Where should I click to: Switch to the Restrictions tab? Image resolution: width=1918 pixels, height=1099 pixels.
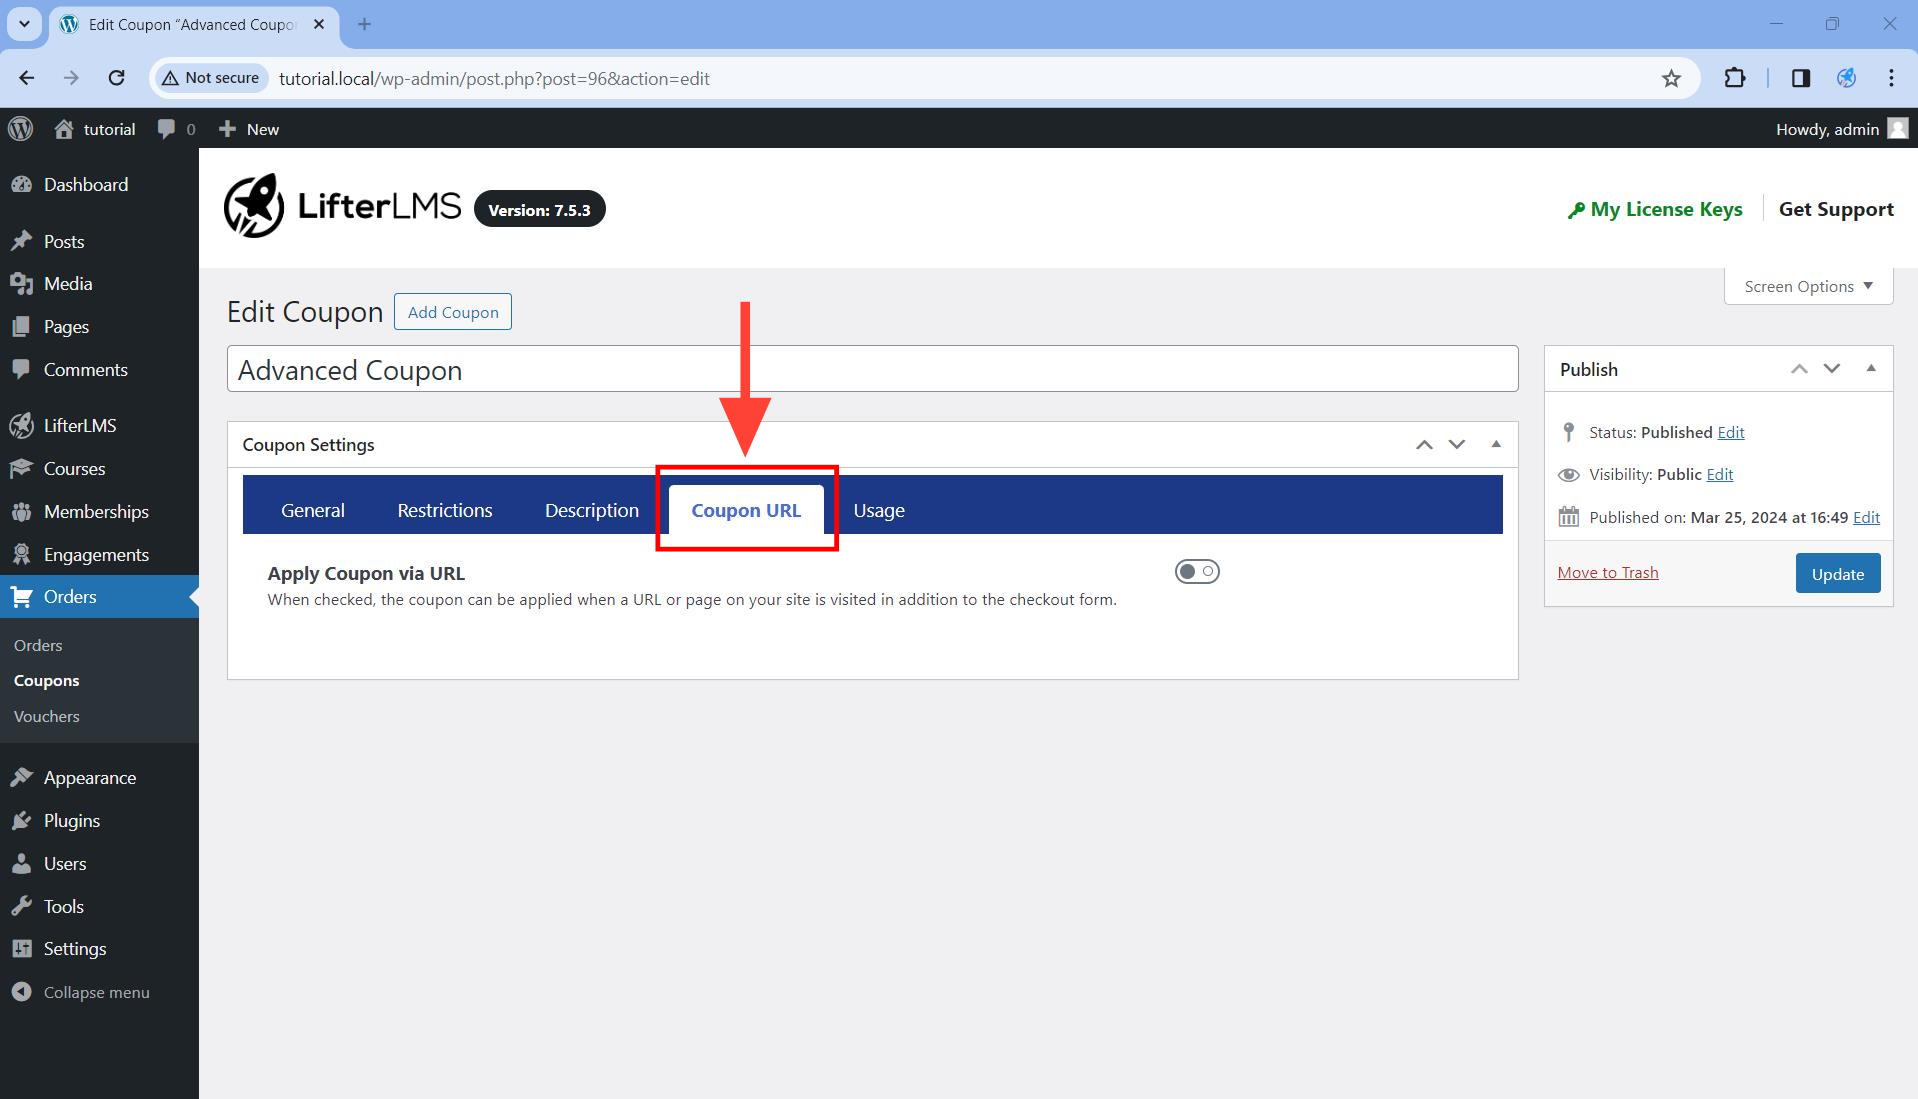[445, 510]
